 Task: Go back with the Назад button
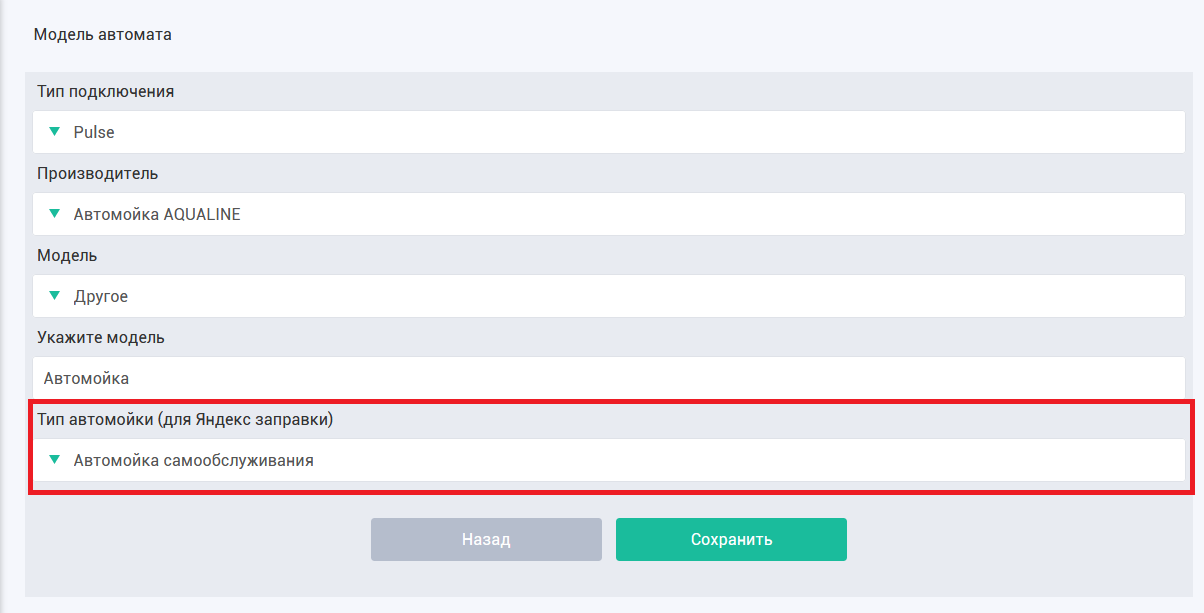tap(486, 539)
